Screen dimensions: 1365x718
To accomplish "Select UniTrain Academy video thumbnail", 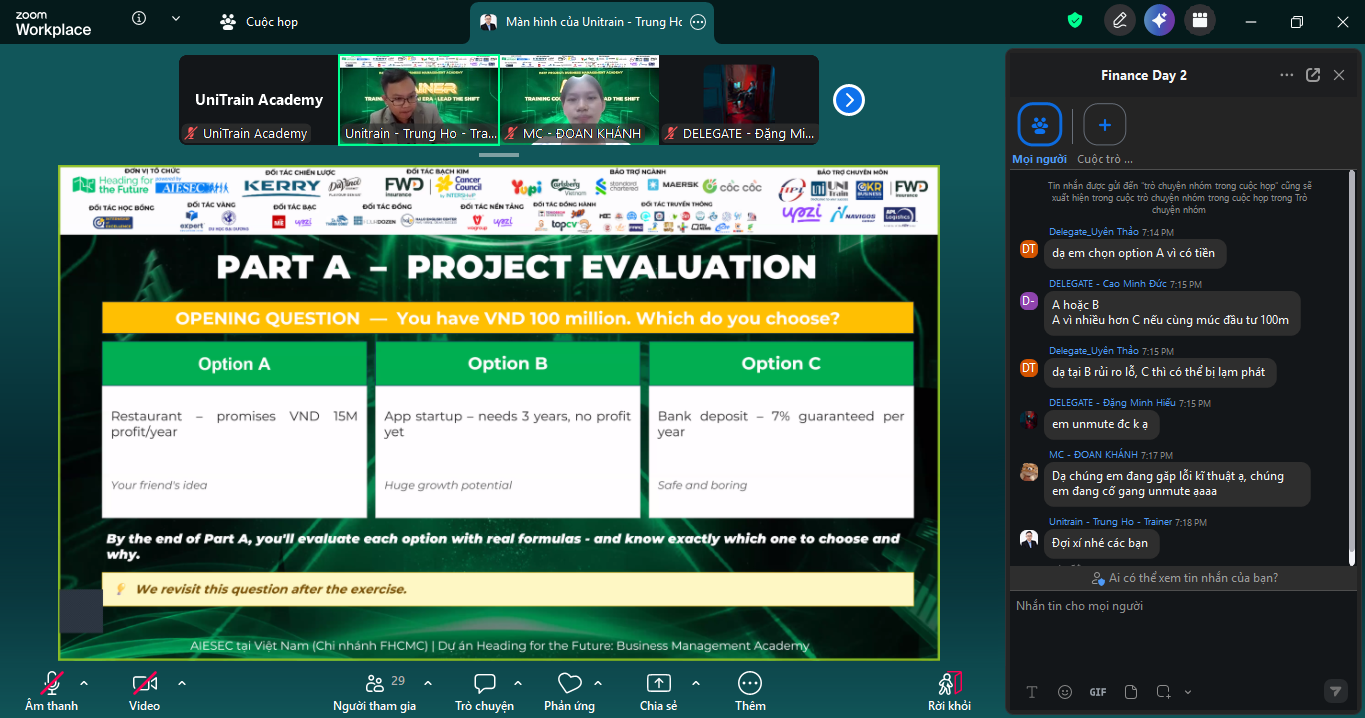I will pyautogui.click(x=259, y=100).
